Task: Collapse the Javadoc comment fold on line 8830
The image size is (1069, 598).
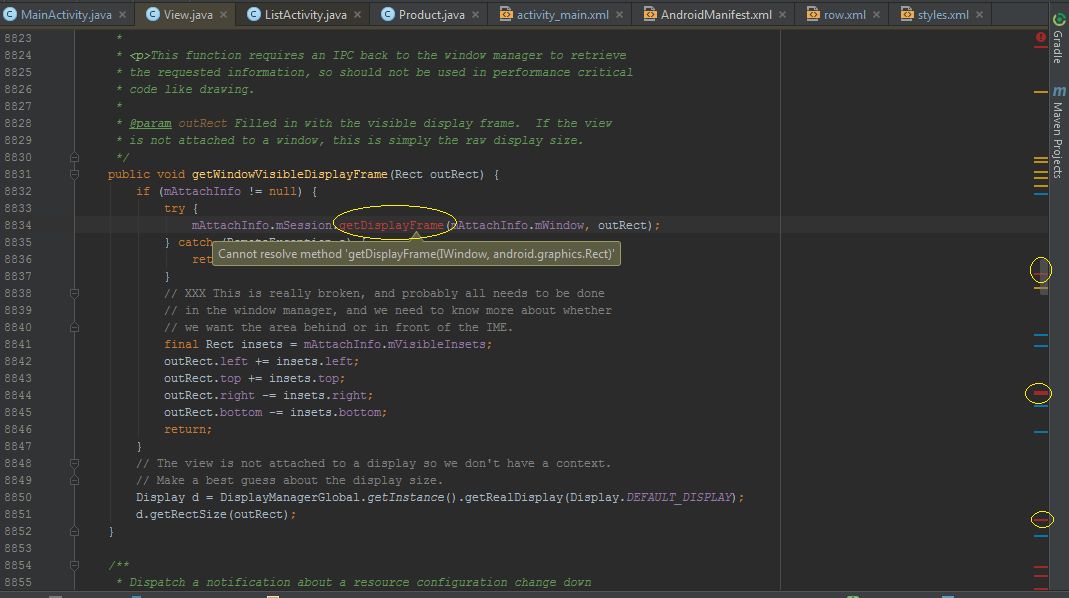Action: click(74, 158)
